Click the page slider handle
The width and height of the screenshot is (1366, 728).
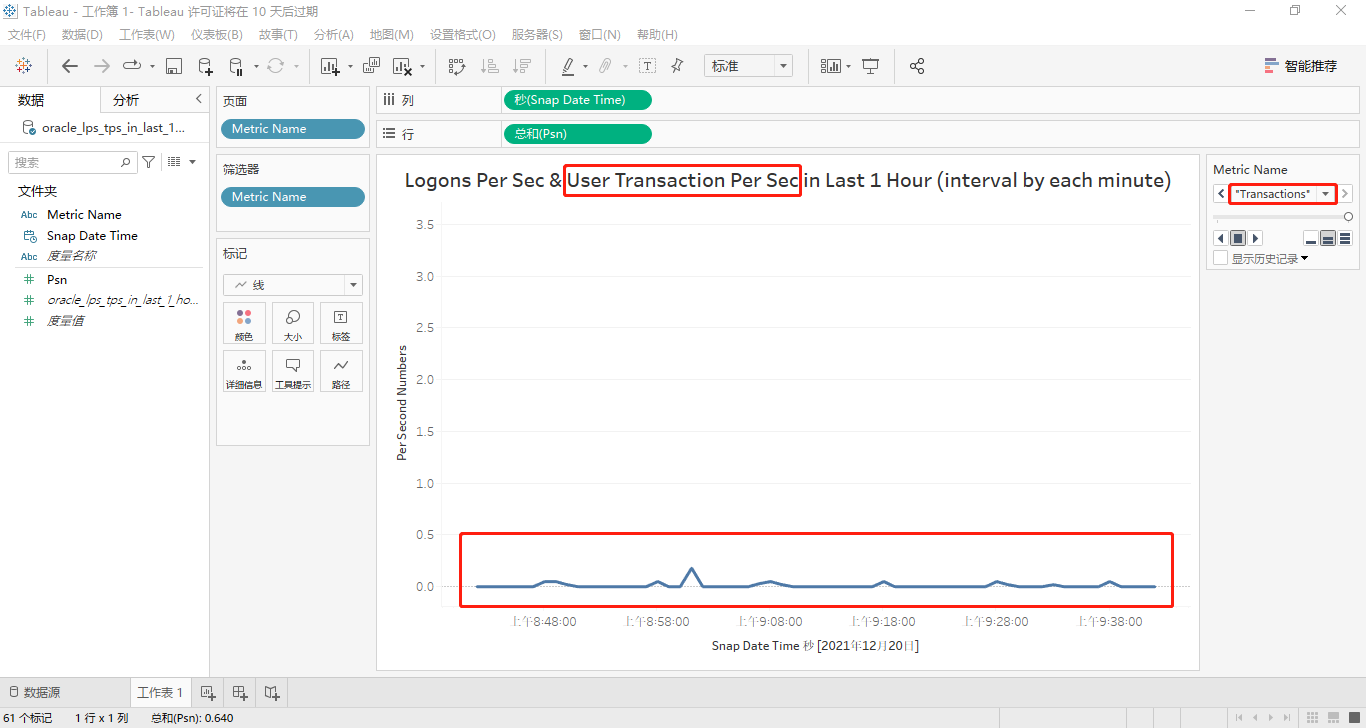[1348, 216]
